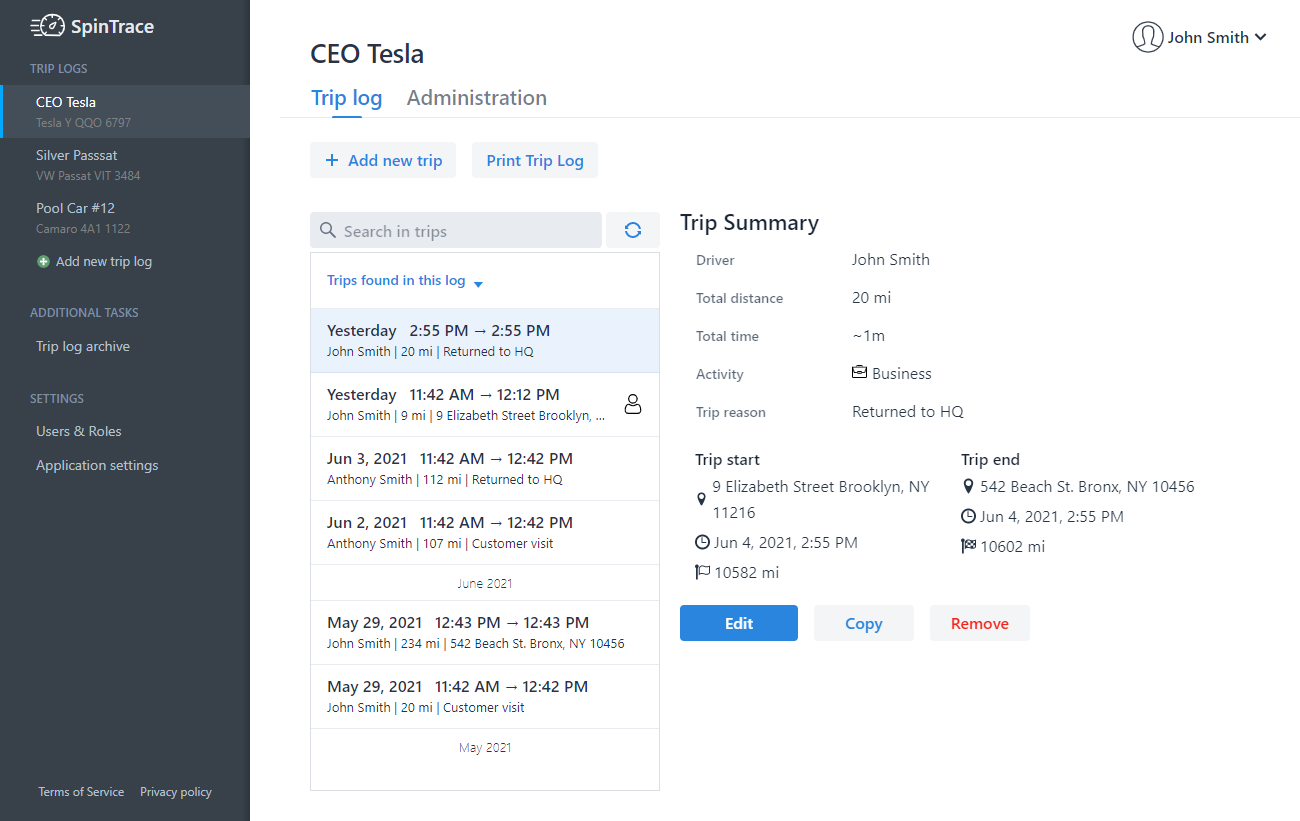This screenshot has width=1300, height=821.
Task: Click the Add new trip button
Action: [383, 160]
